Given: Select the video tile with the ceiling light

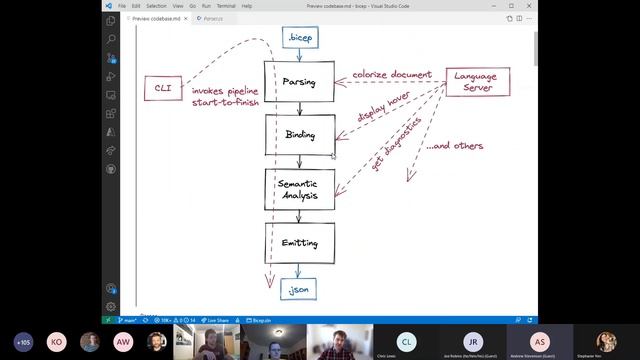Looking at the screenshot, I should tap(273, 342).
